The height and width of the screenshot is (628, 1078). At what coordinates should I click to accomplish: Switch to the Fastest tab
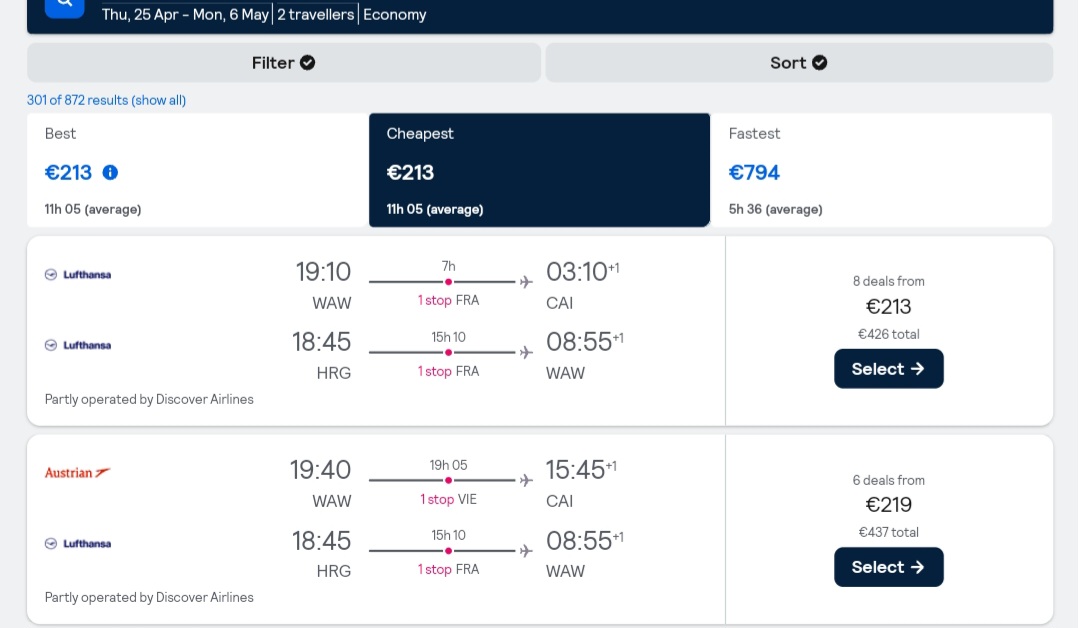click(881, 170)
